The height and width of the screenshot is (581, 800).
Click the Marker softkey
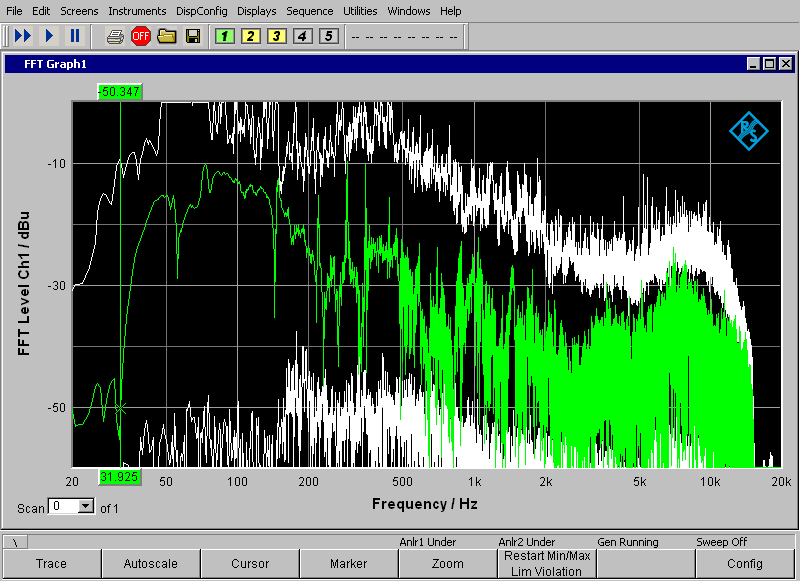pyautogui.click(x=348, y=564)
